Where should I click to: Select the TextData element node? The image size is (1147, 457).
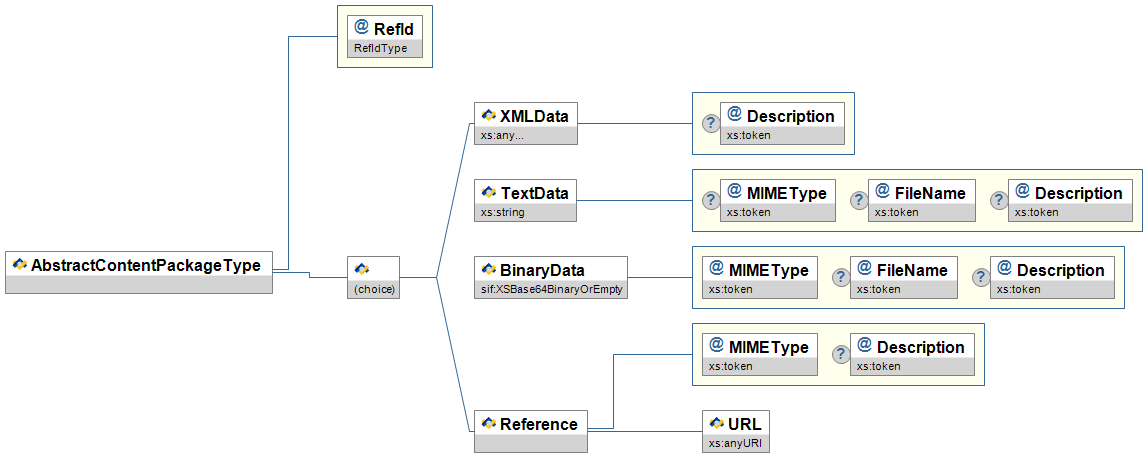[x=526, y=200]
